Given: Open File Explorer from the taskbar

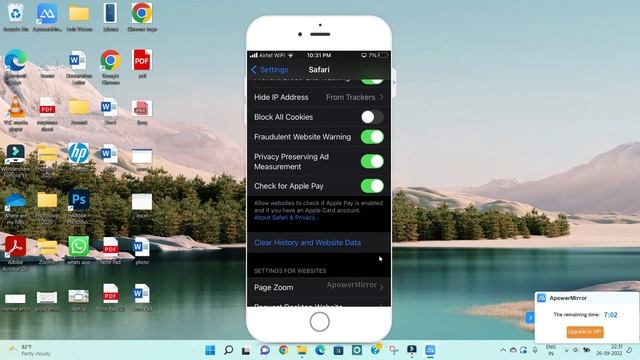Looking at the screenshot, I should [x=302, y=350].
